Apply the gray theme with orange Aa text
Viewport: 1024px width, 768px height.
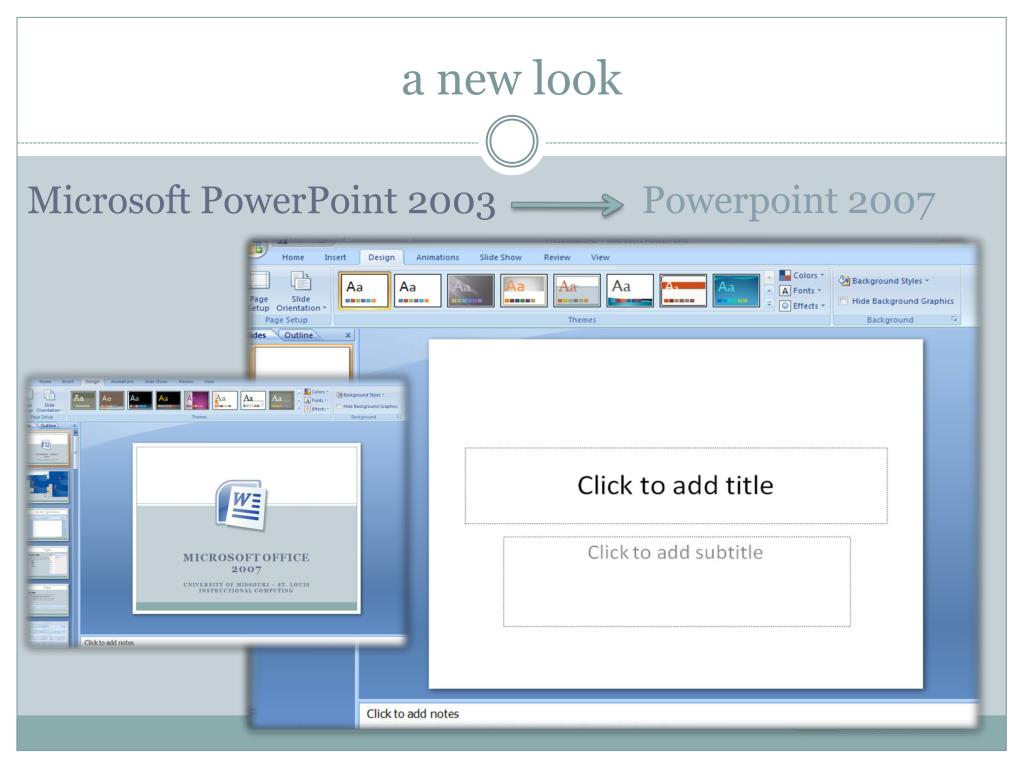tap(524, 290)
